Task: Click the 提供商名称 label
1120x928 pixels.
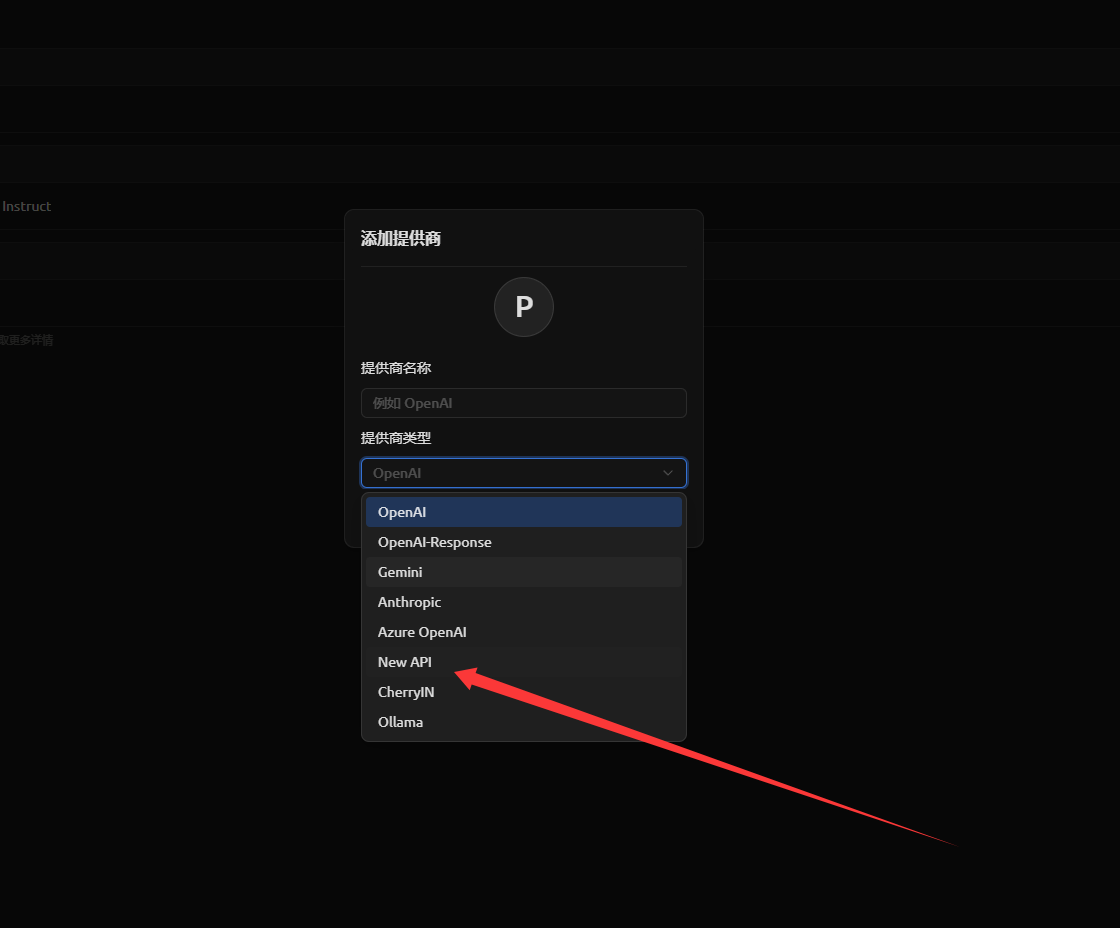Action: click(396, 368)
